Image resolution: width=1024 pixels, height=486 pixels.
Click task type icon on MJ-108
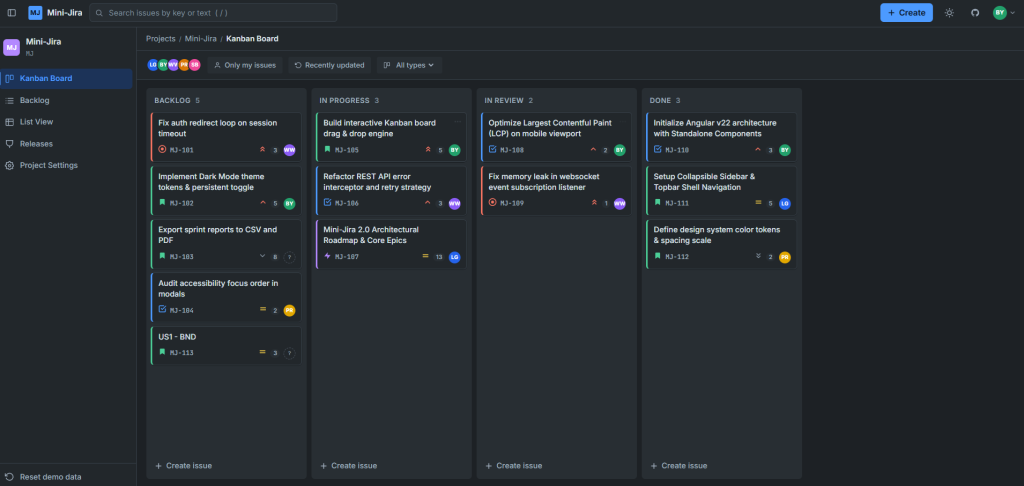tap(493, 150)
